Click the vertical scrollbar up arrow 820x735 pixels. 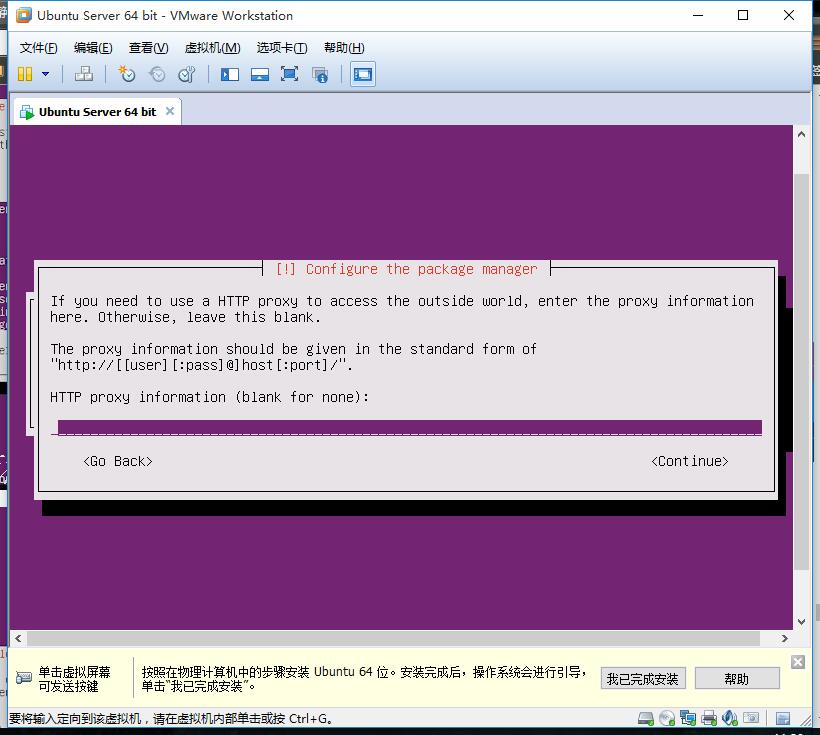801,134
